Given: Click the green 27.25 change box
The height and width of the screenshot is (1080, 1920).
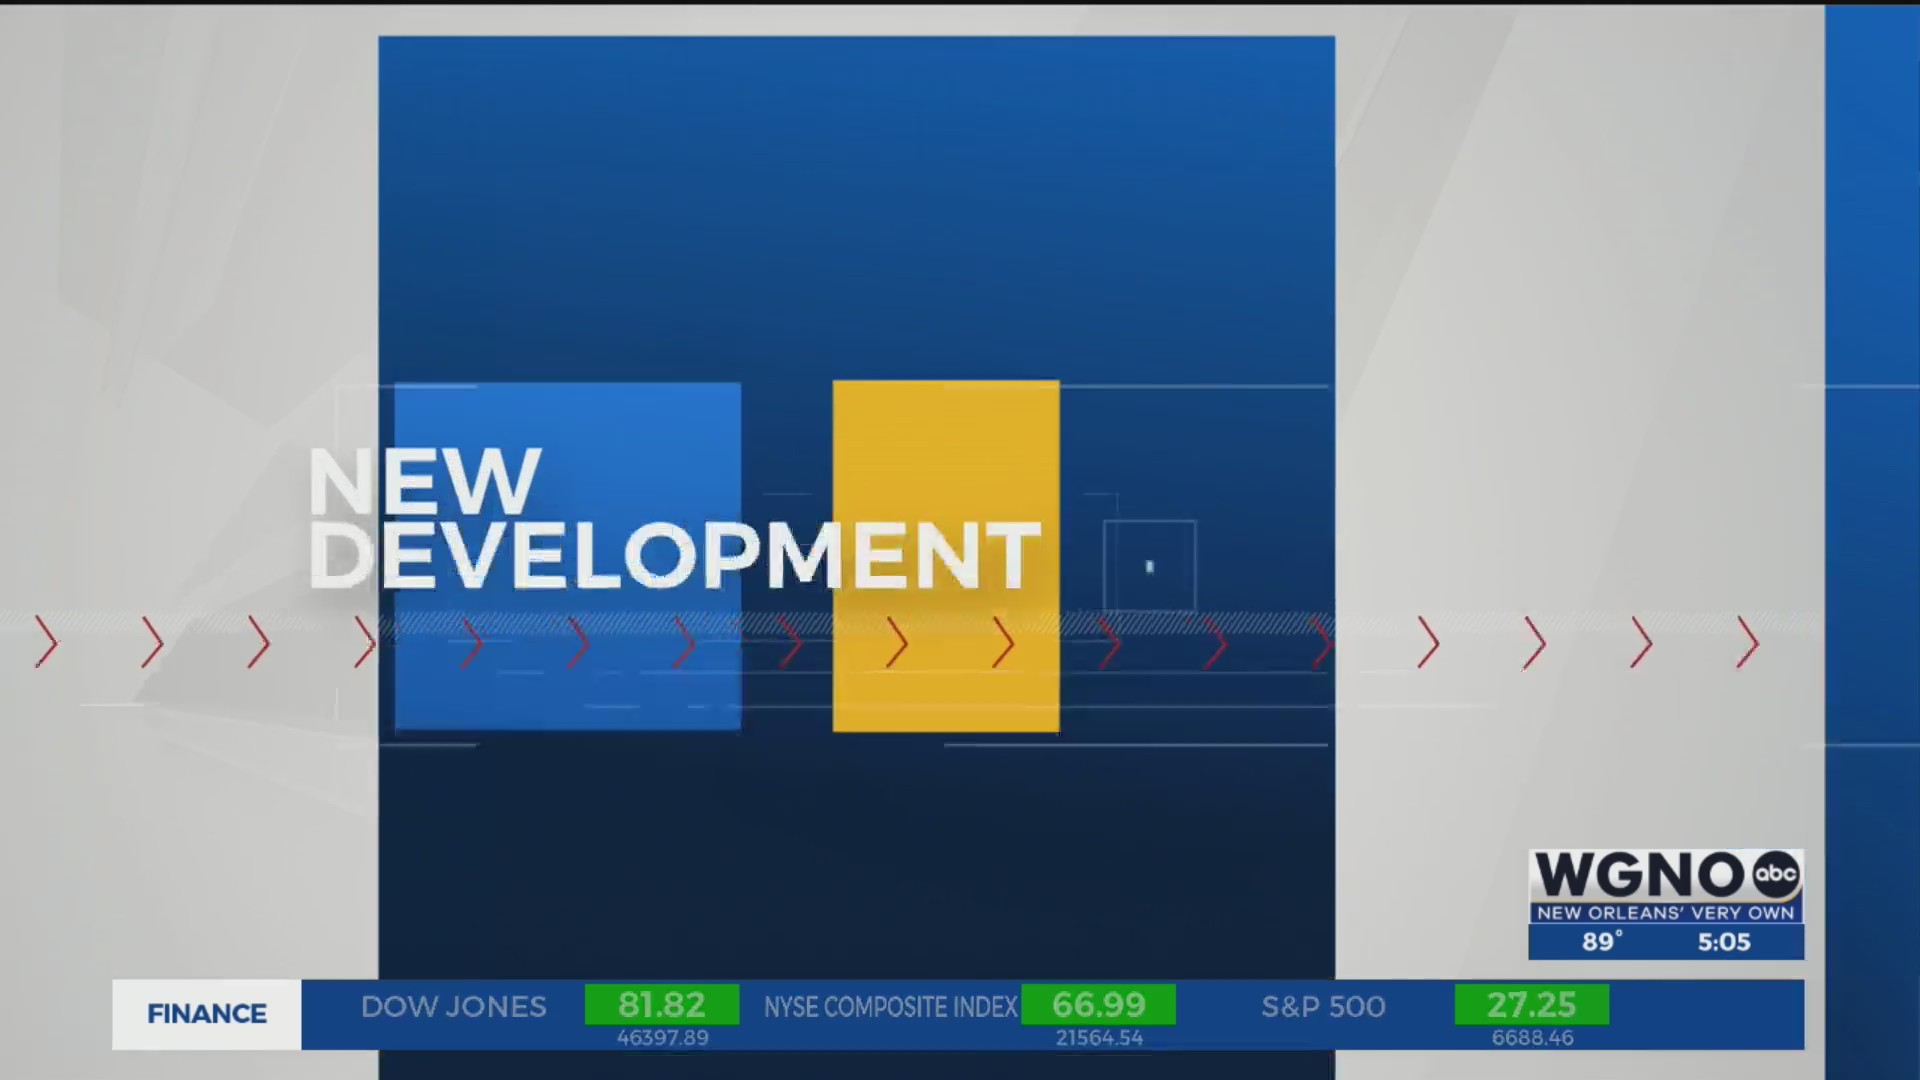Looking at the screenshot, I should point(1531,1004).
